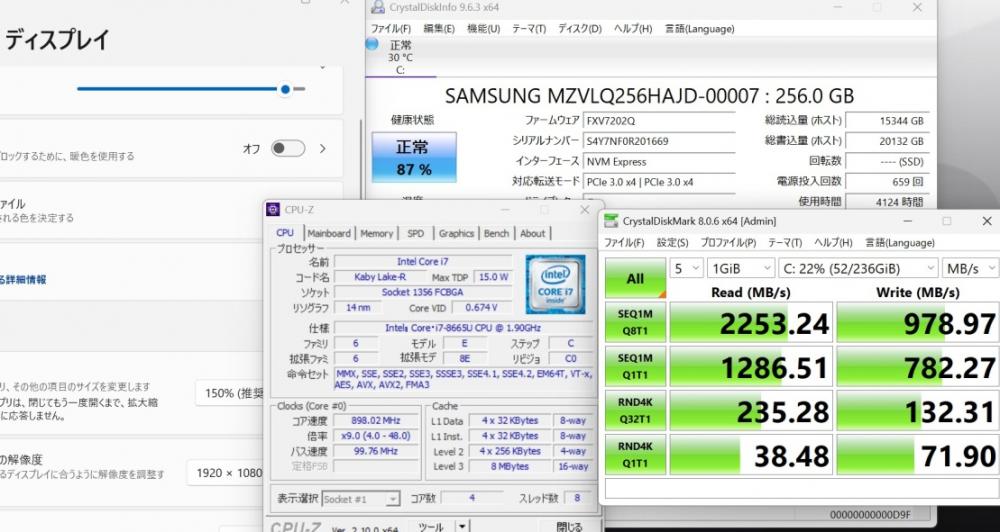Viewport: 1000px width, 532px height.
Task: Click the コア速度 value 898.02 MHz
Action: coord(376,420)
